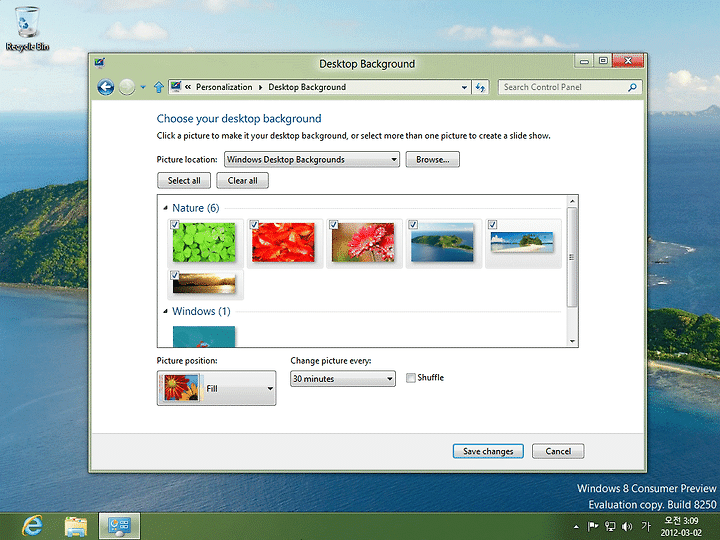The image size is (720, 540).
Task: Click Save changes
Action: [x=488, y=451]
